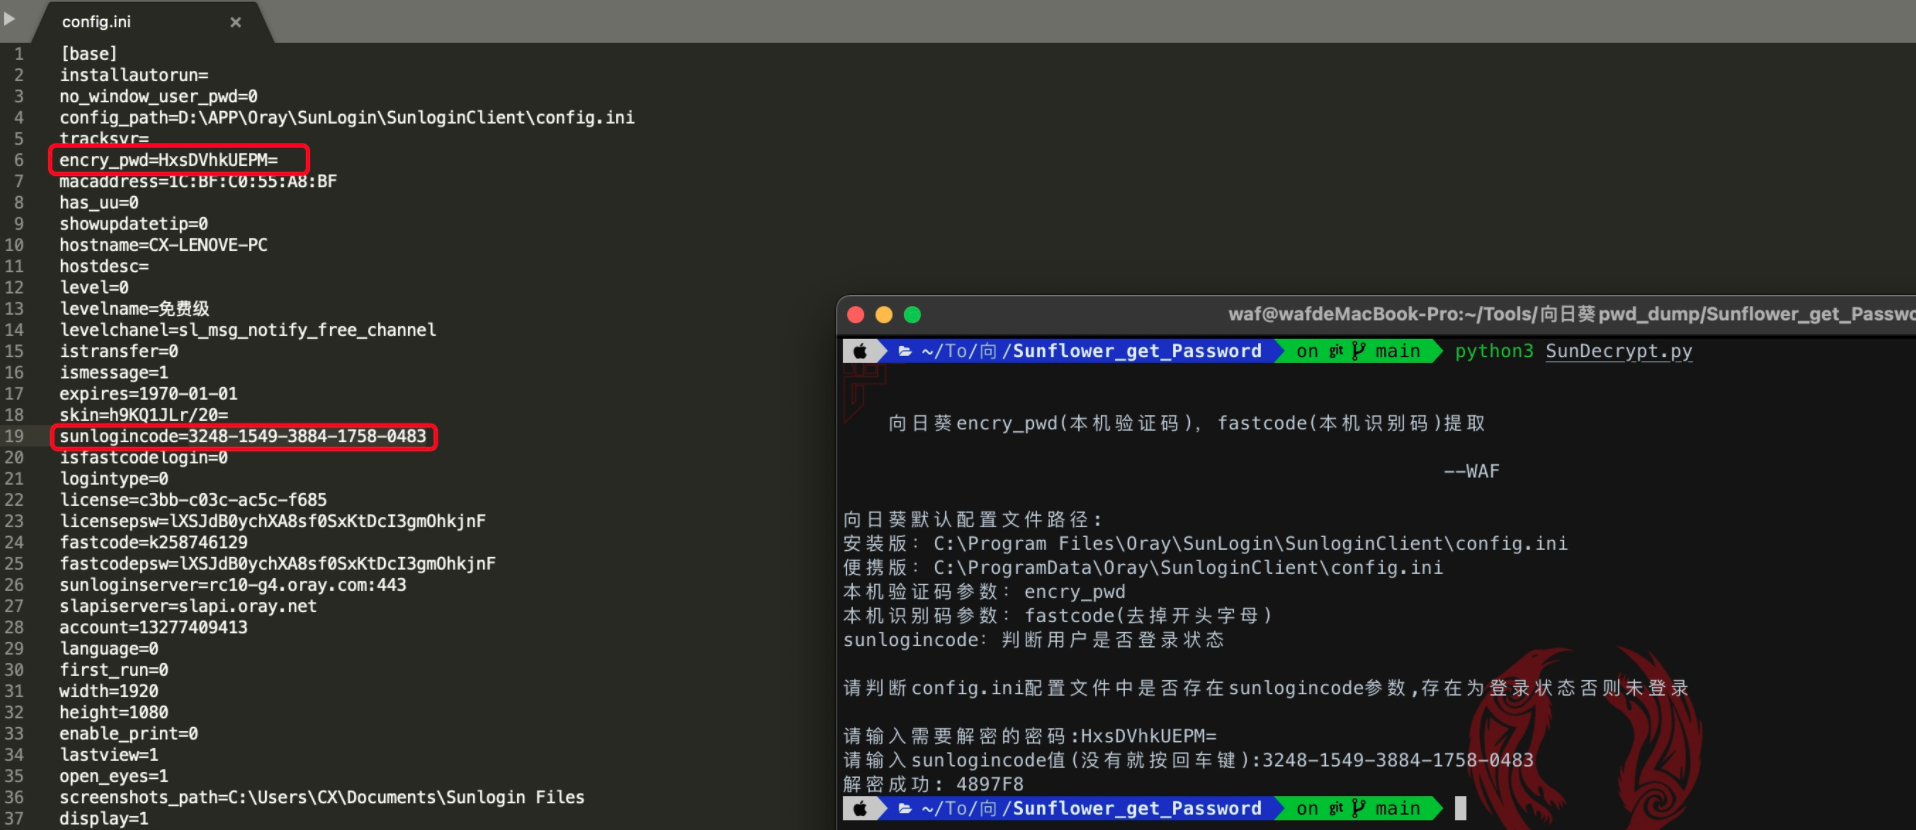Click the levelchanel=sl_msg_notify_free_channel line

point(248,330)
